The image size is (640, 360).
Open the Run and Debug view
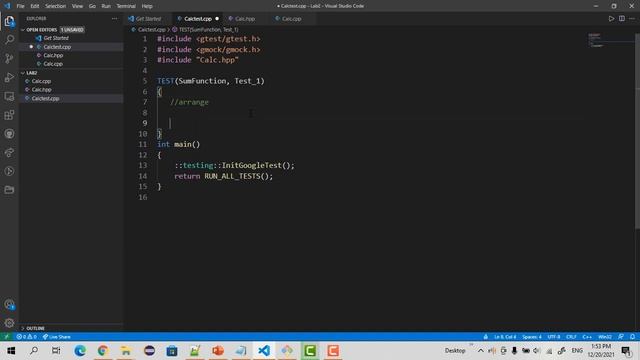9,77
